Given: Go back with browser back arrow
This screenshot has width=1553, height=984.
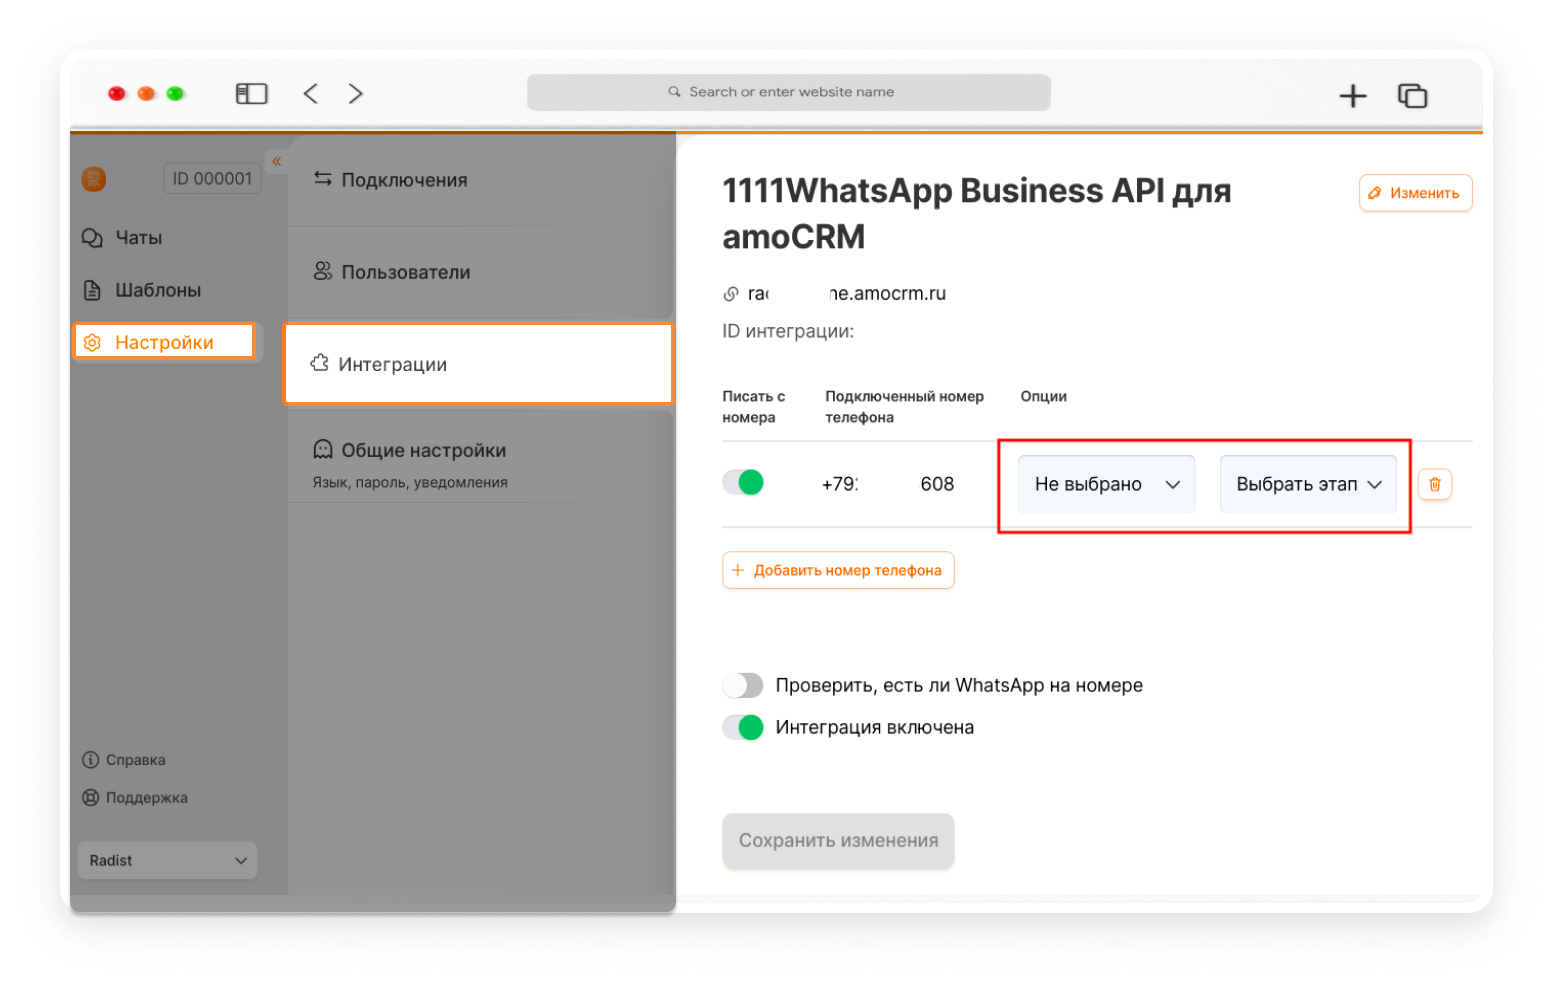Looking at the screenshot, I should pos(311,94).
